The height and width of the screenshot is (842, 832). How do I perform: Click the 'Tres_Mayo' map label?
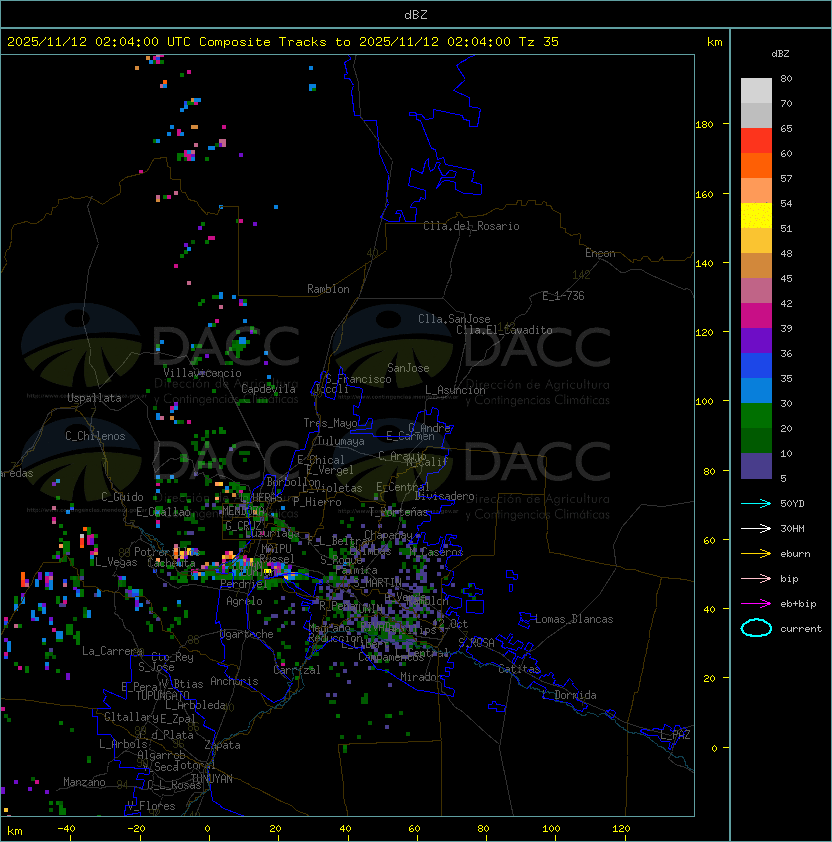330,423
